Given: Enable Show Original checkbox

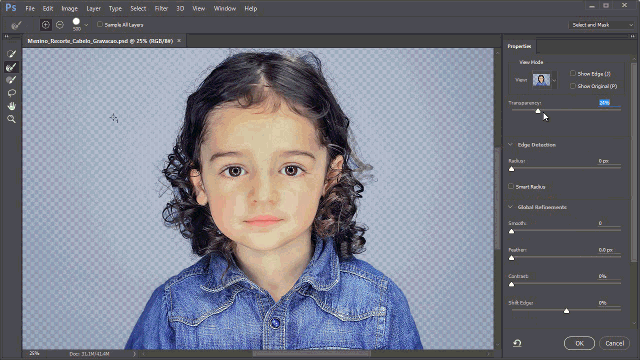Looking at the screenshot, I should (x=573, y=86).
